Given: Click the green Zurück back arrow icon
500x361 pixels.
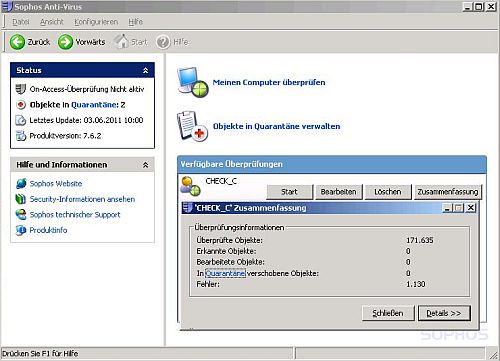Looking at the screenshot, I should 17,42.
